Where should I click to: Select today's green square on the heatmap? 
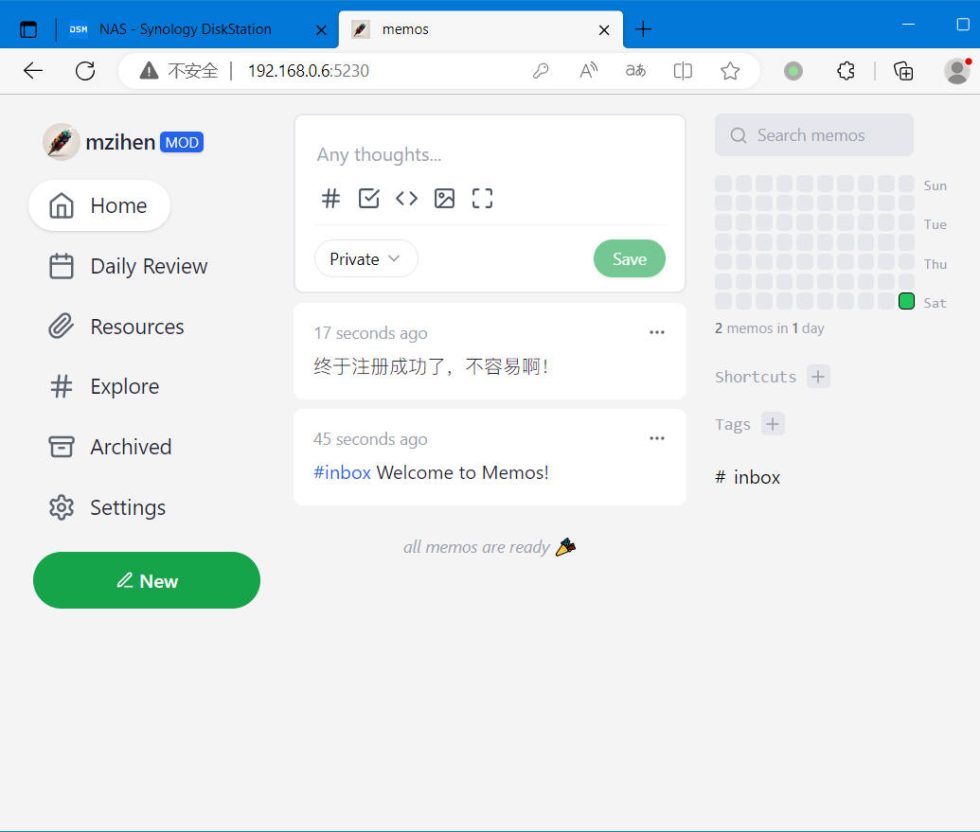(x=906, y=301)
